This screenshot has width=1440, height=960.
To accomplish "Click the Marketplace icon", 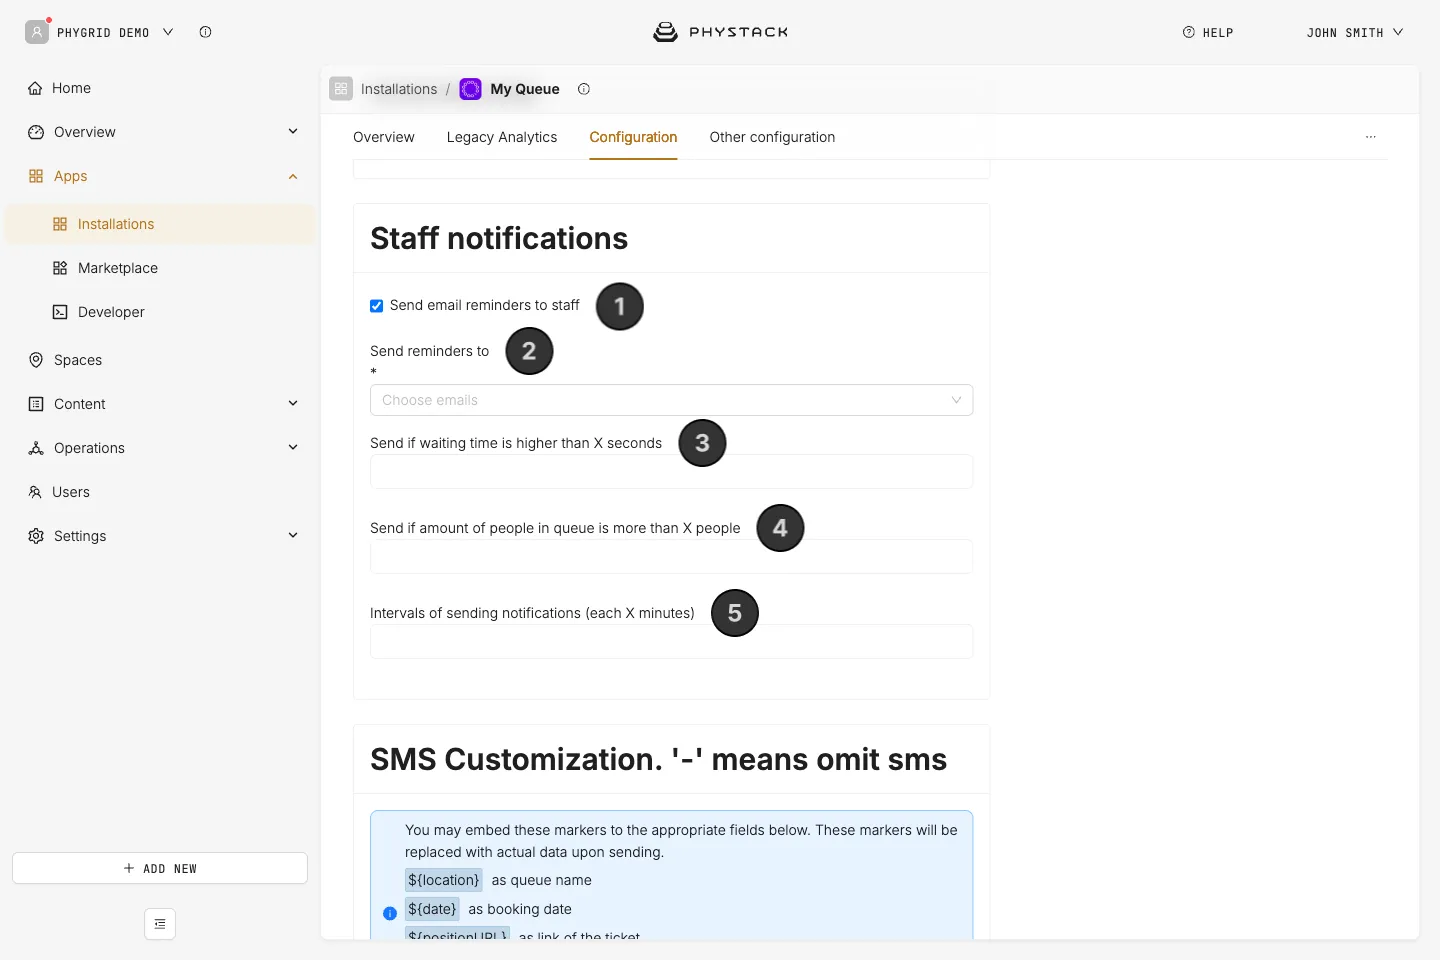I will (60, 268).
